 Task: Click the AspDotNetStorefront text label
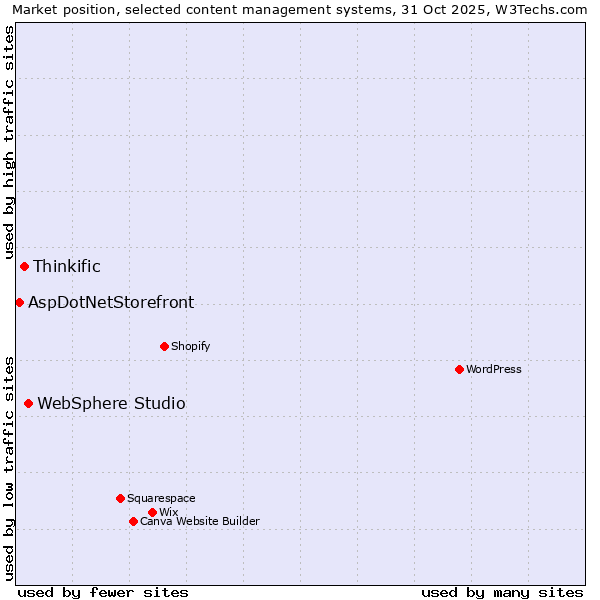[111, 302]
